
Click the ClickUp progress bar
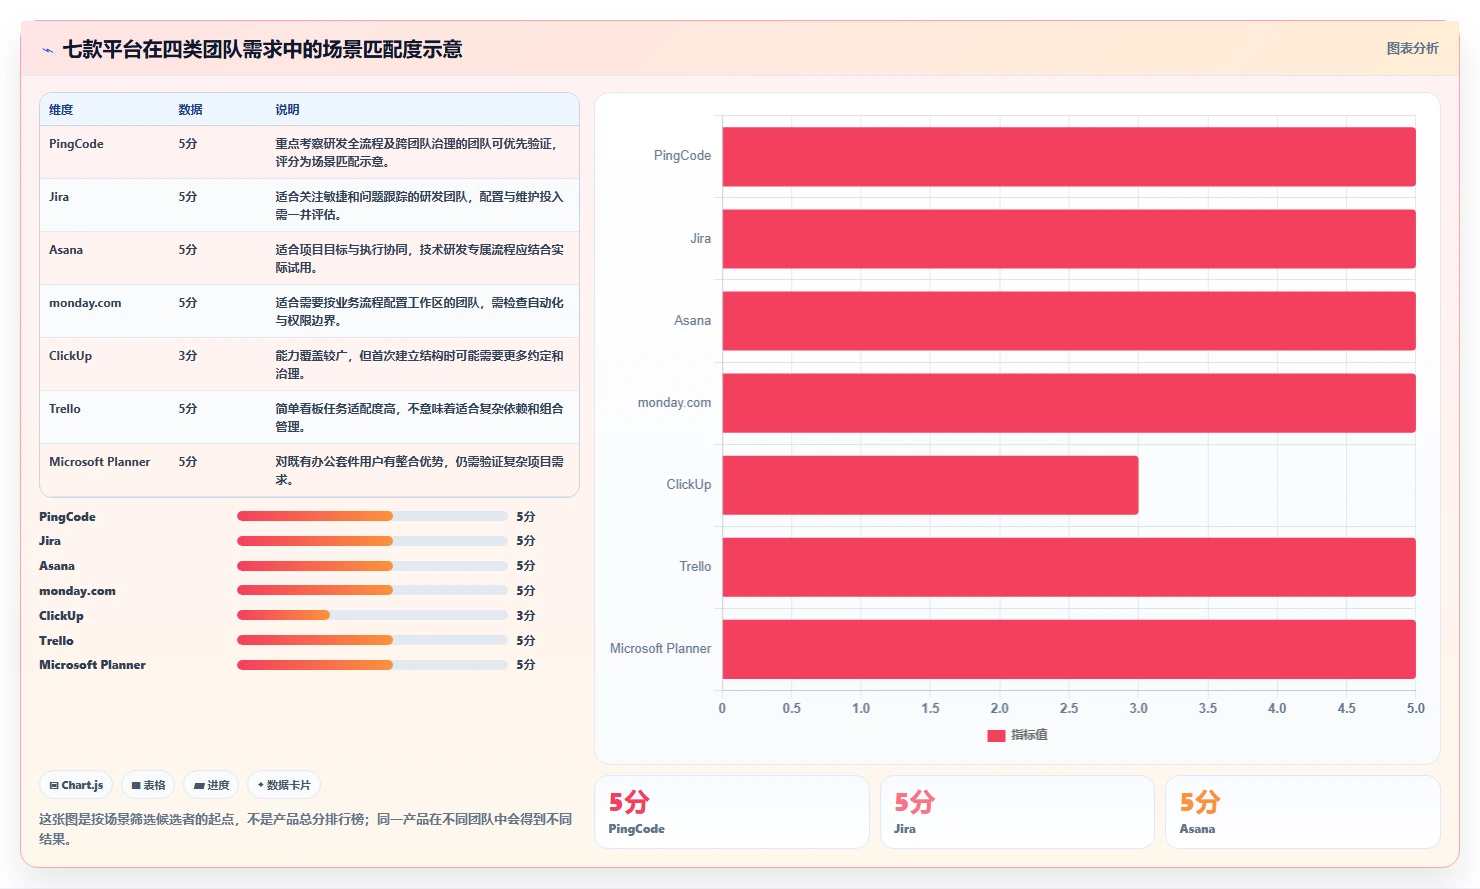(x=372, y=615)
